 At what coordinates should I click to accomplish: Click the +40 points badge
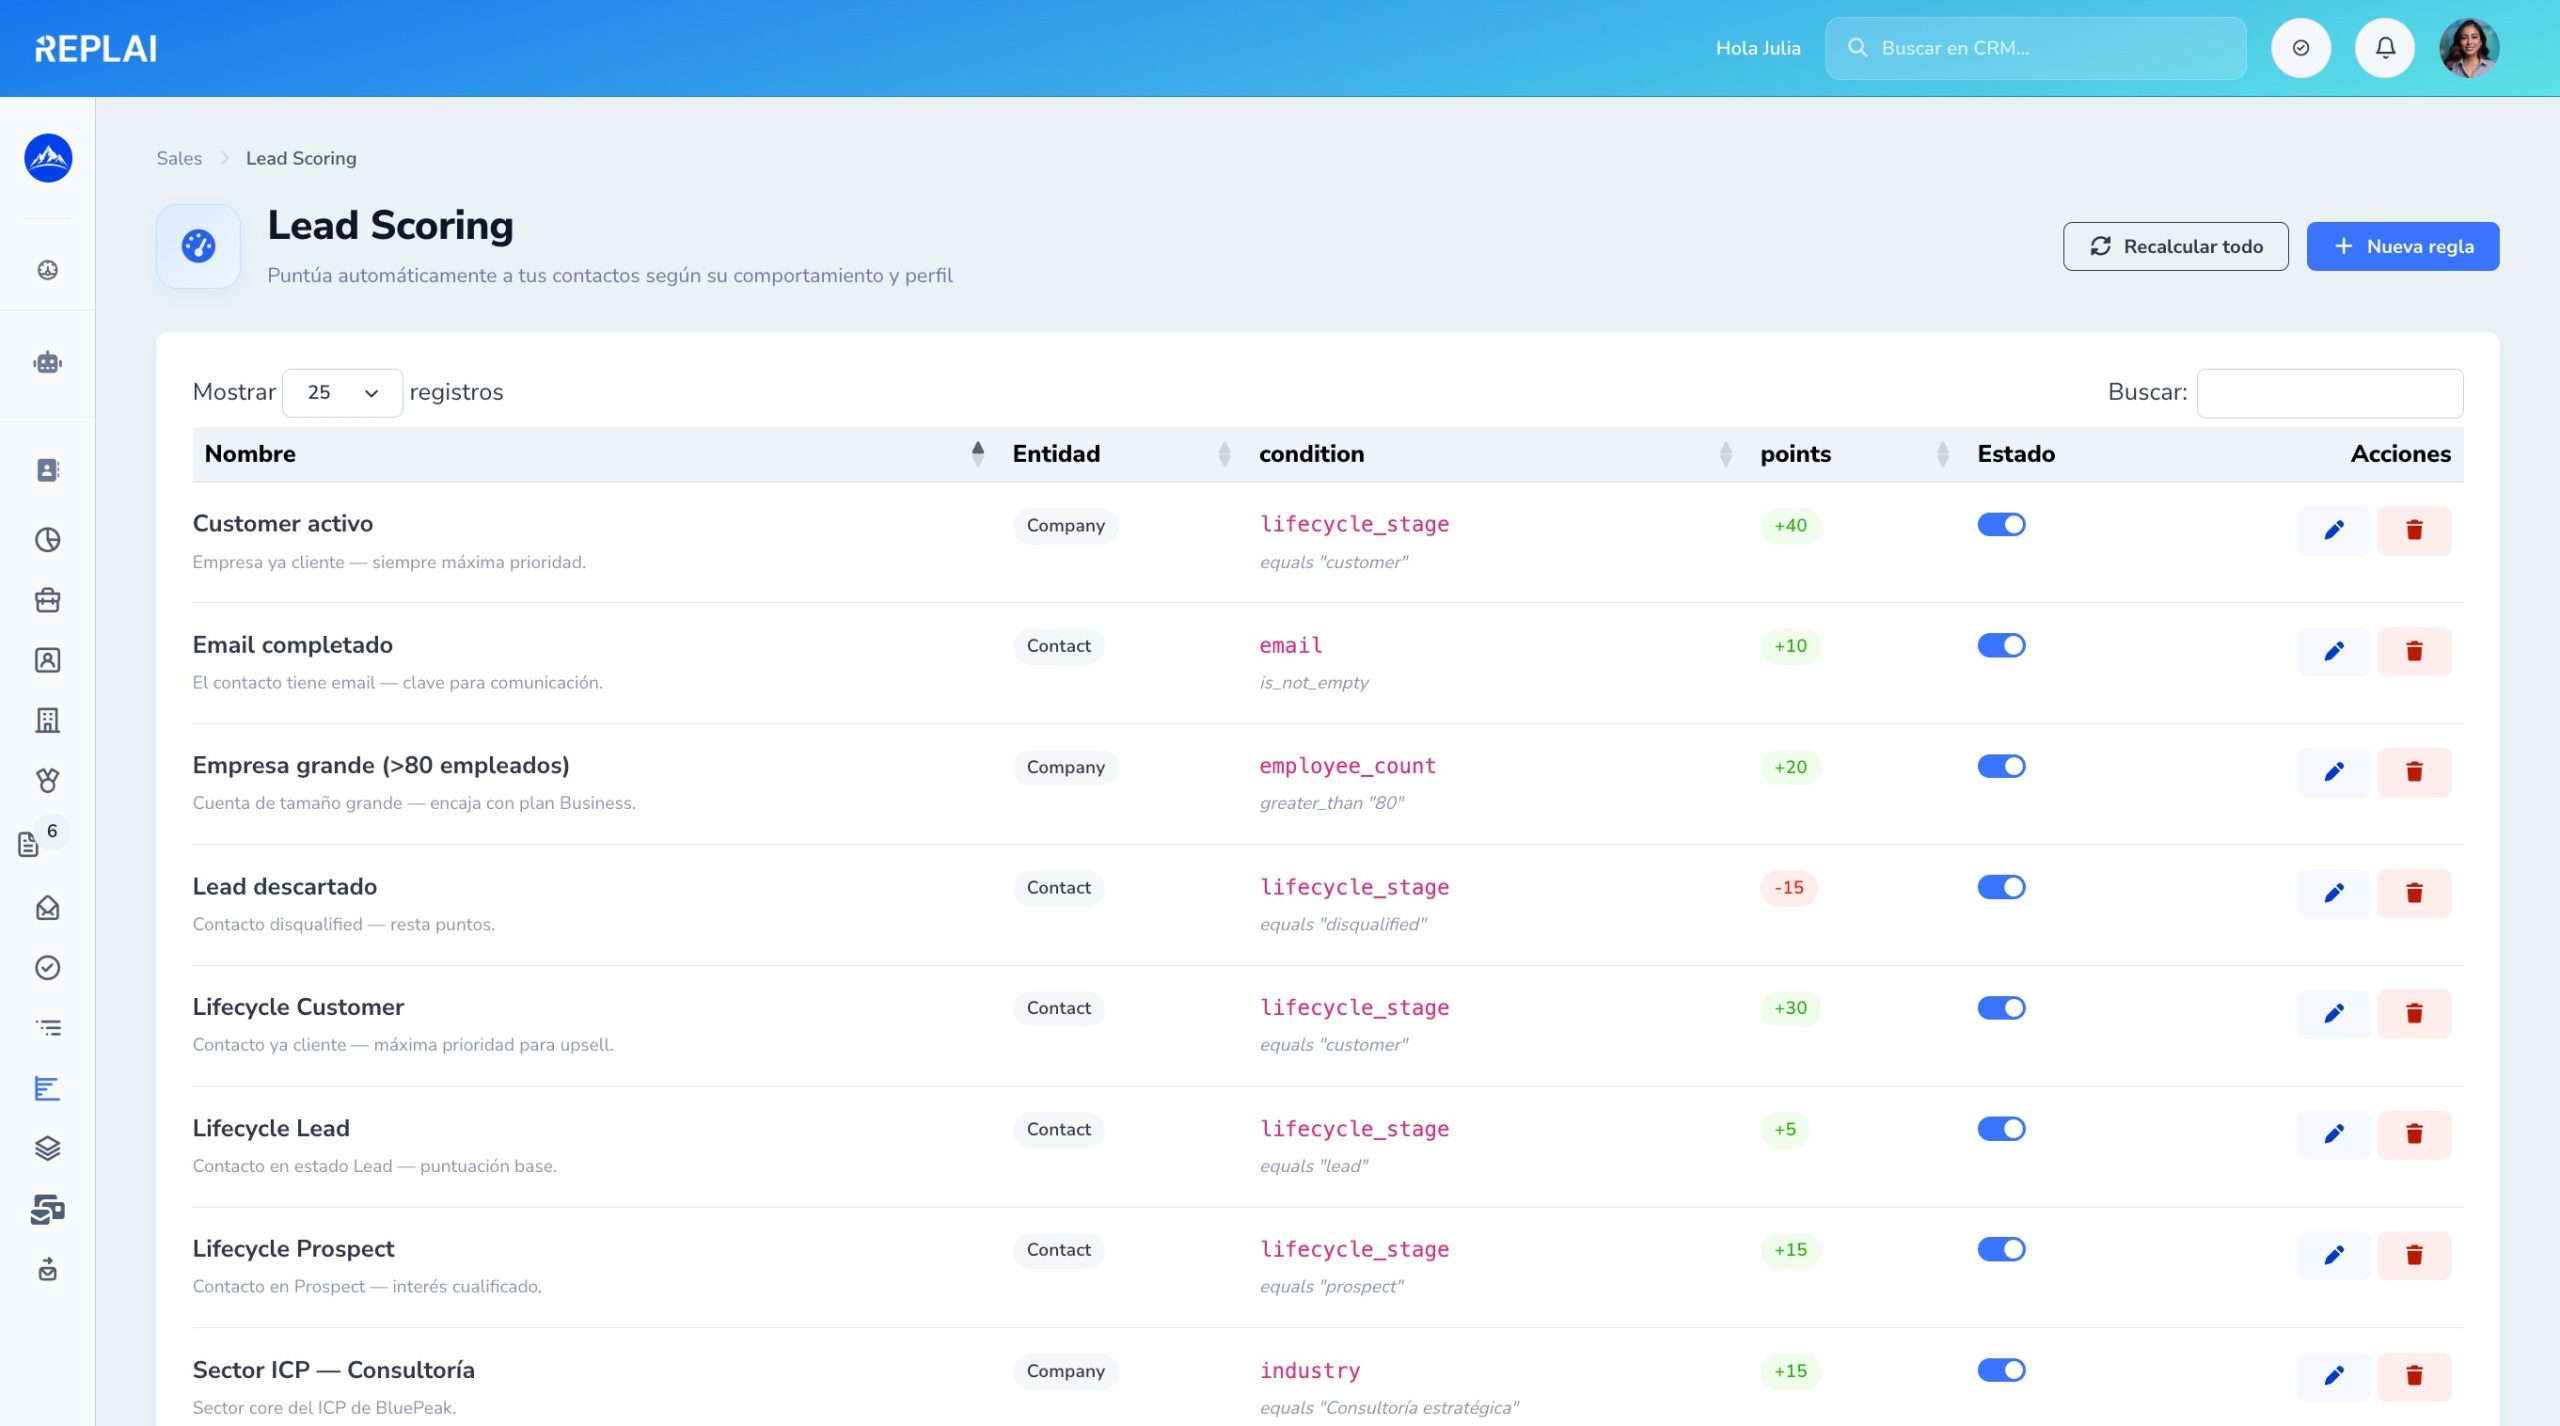pyautogui.click(x=1790, y=525)
